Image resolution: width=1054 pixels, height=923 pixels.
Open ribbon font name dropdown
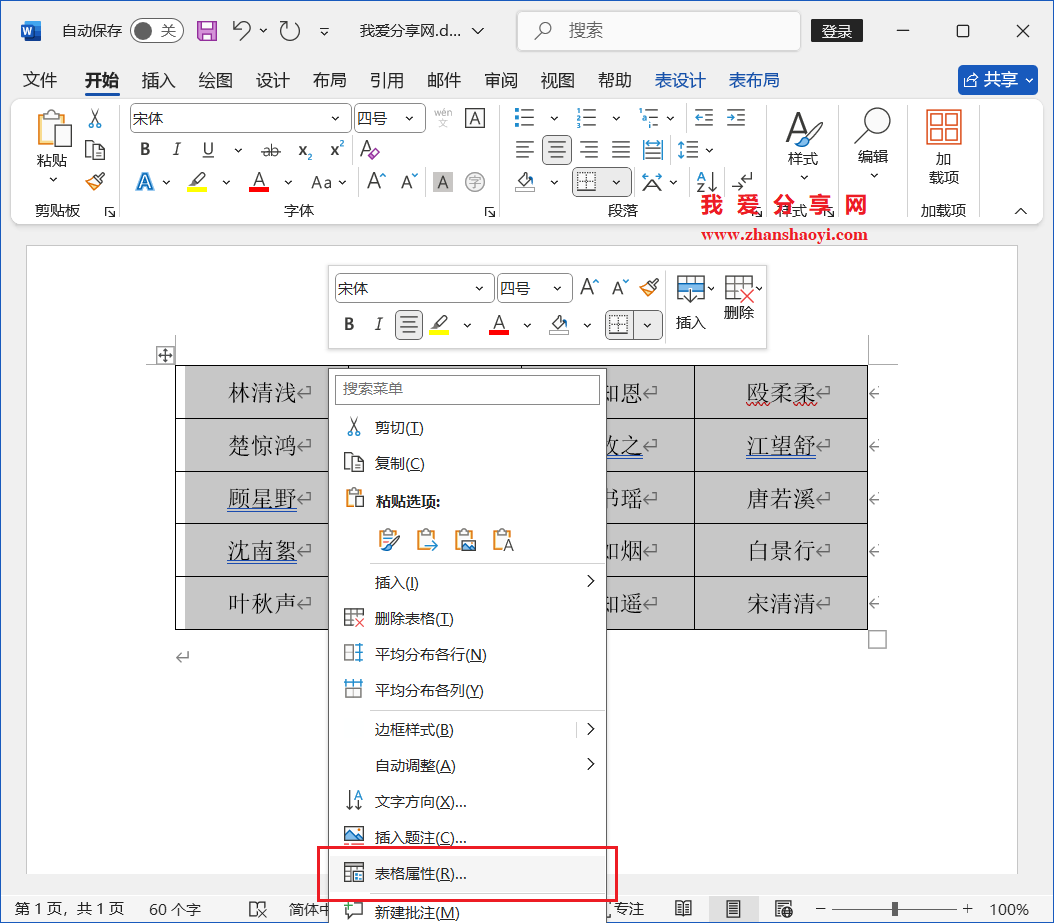click(x=335, y=119)
